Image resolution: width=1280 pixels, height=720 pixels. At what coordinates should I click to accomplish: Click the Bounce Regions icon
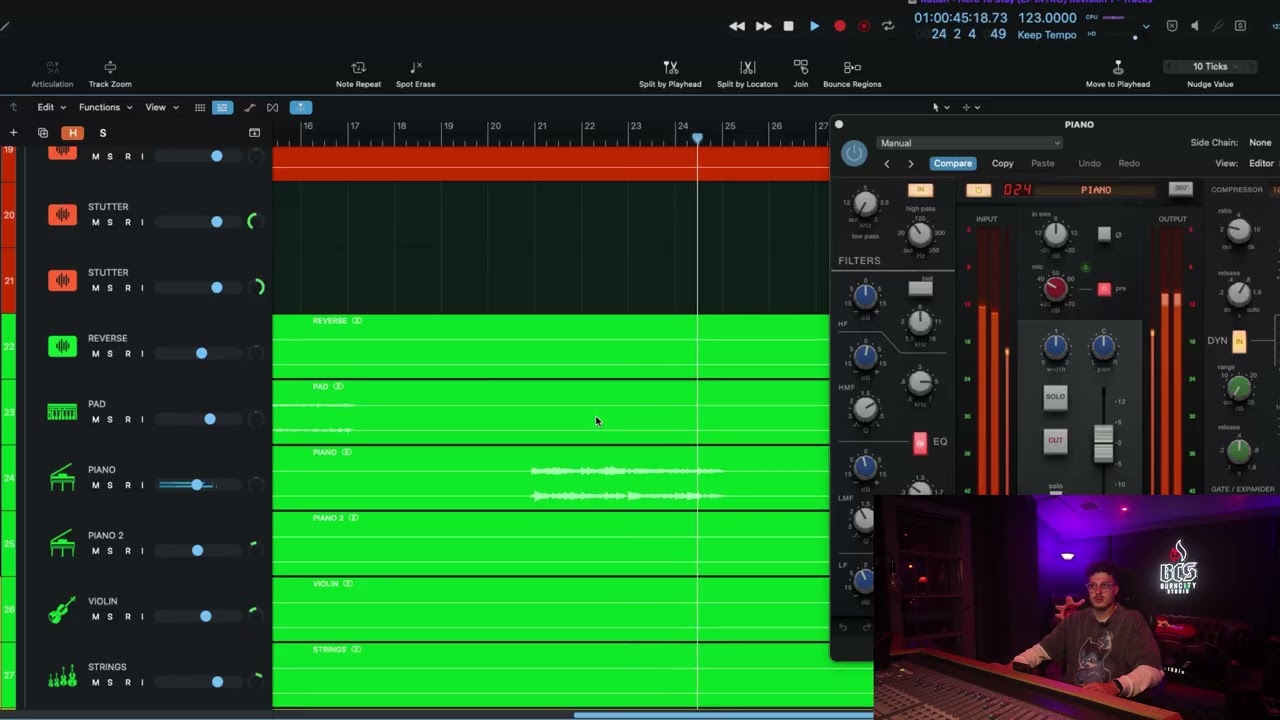pyautogui.click(x=852, y=68)
